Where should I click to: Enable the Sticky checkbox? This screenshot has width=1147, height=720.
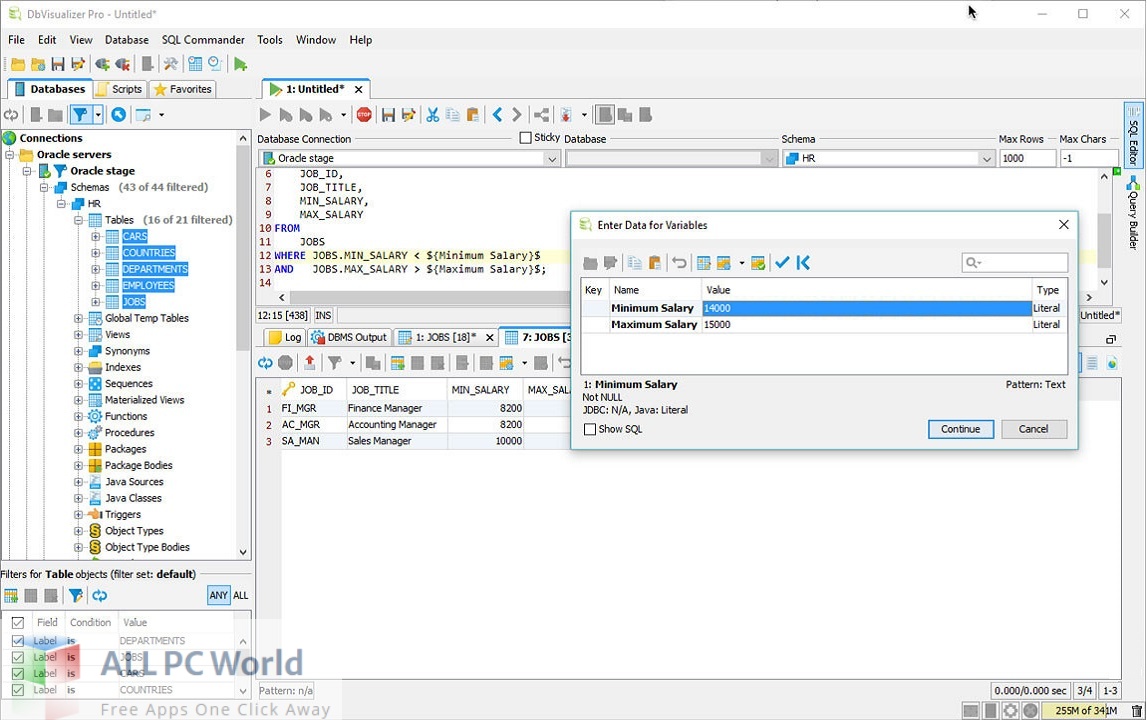coord(525,138)
